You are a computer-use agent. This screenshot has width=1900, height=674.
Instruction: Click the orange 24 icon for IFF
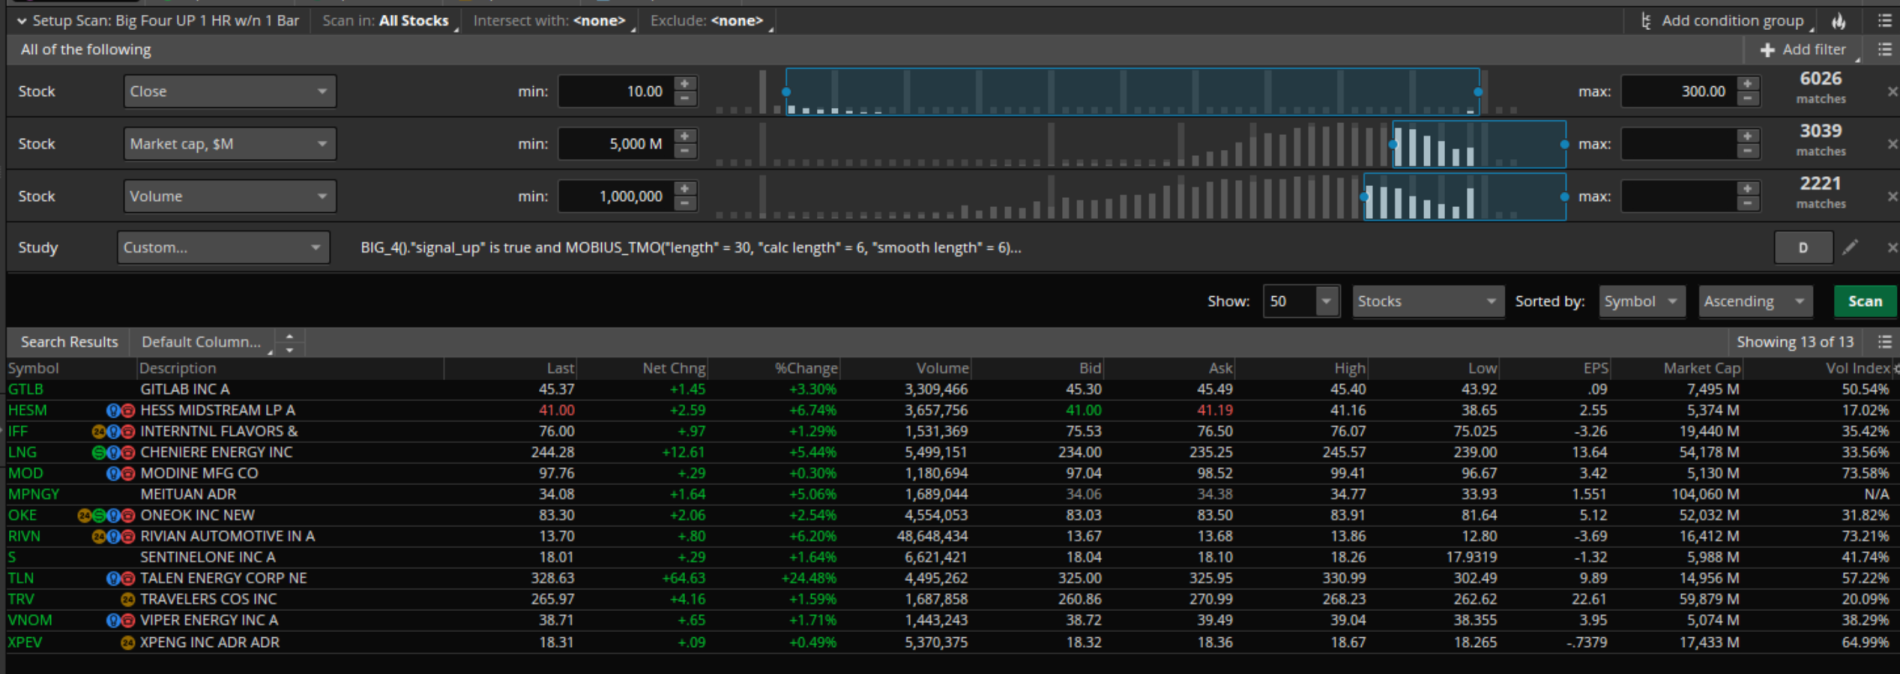pos(99,432)
